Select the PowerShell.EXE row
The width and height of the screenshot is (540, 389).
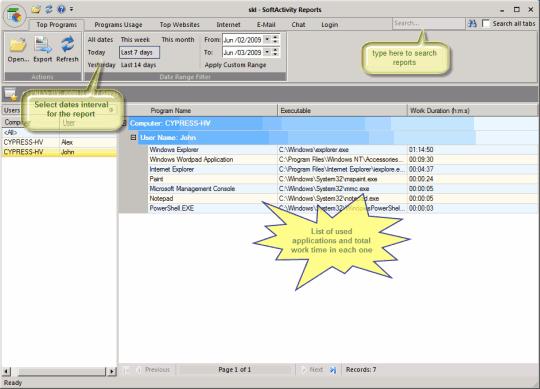pyautogui.click(x=343, y=208)
